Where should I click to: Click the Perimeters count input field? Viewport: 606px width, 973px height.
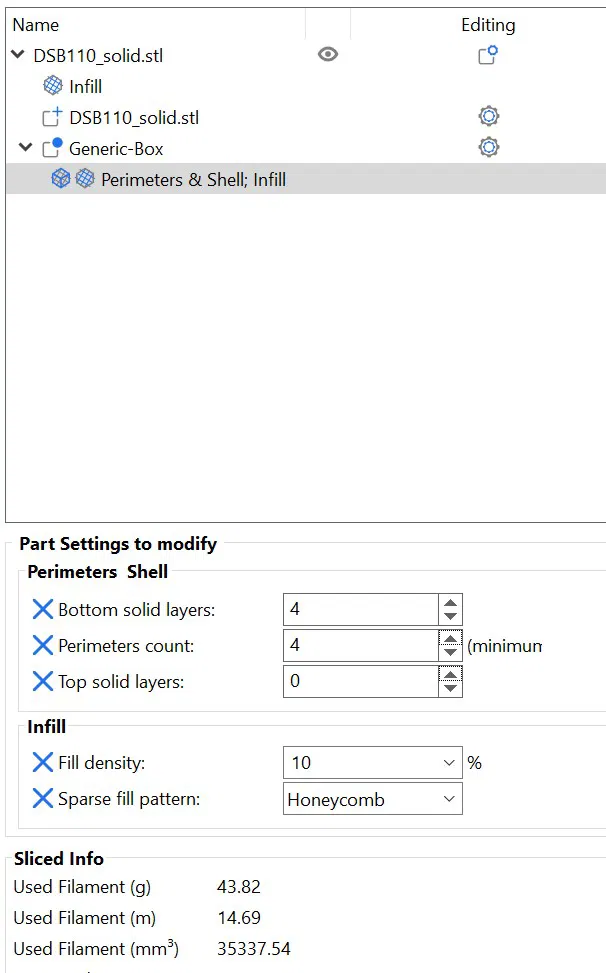click(360, 645)
